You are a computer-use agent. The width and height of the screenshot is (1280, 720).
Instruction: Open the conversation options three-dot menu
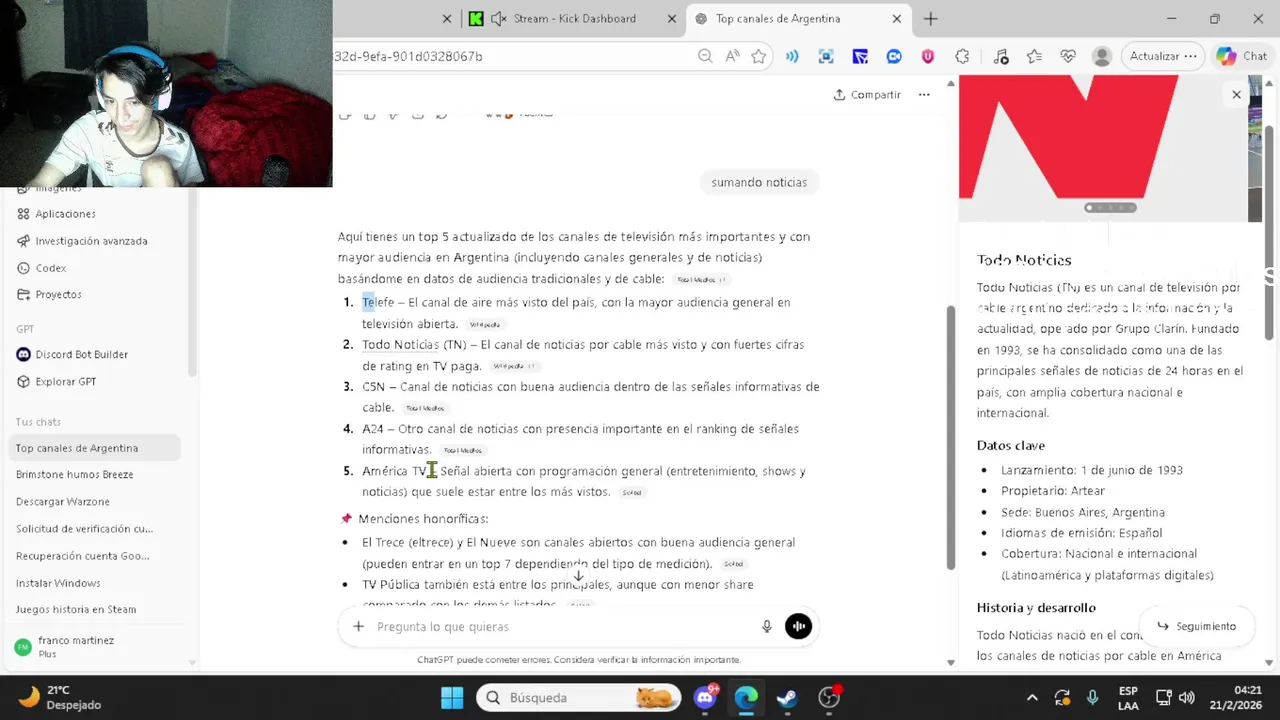point(924,94)
